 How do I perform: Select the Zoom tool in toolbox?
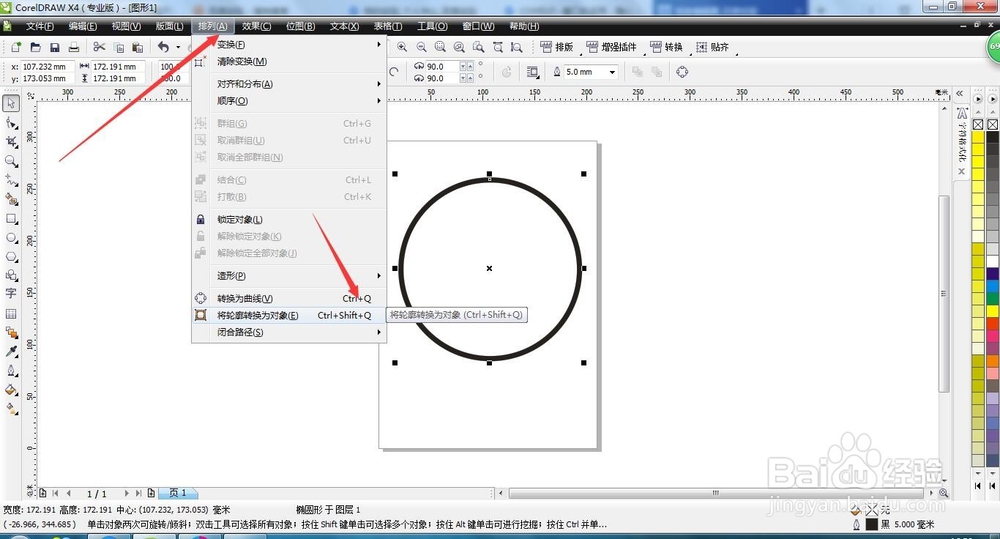11,161
